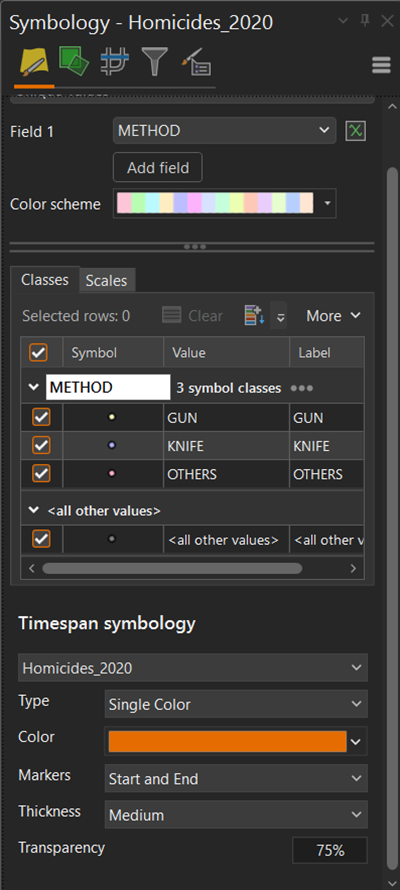Click the three dots after 3 symbol classes
Viewport: 400px width, 890px height.
click(301, 388)
